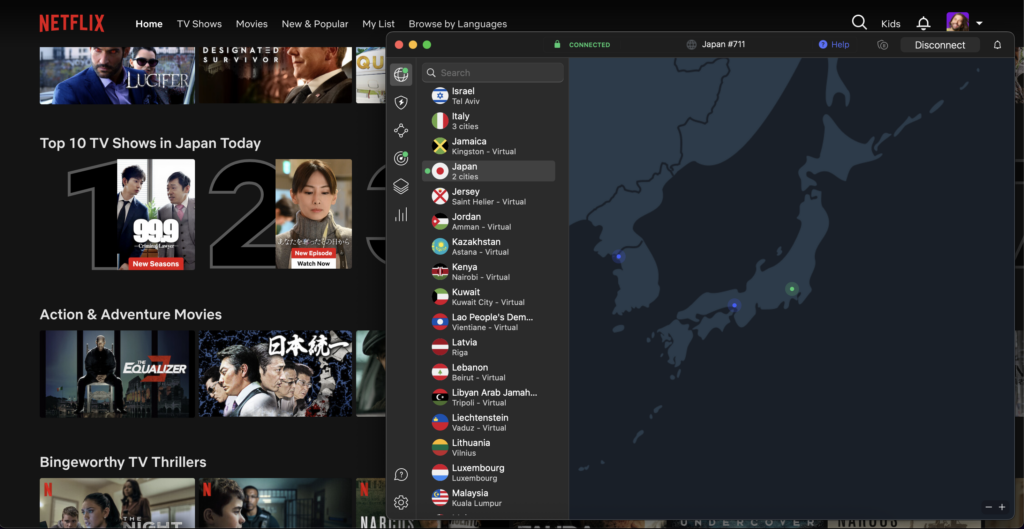Select Kuwait City server

tap(488, 297)
